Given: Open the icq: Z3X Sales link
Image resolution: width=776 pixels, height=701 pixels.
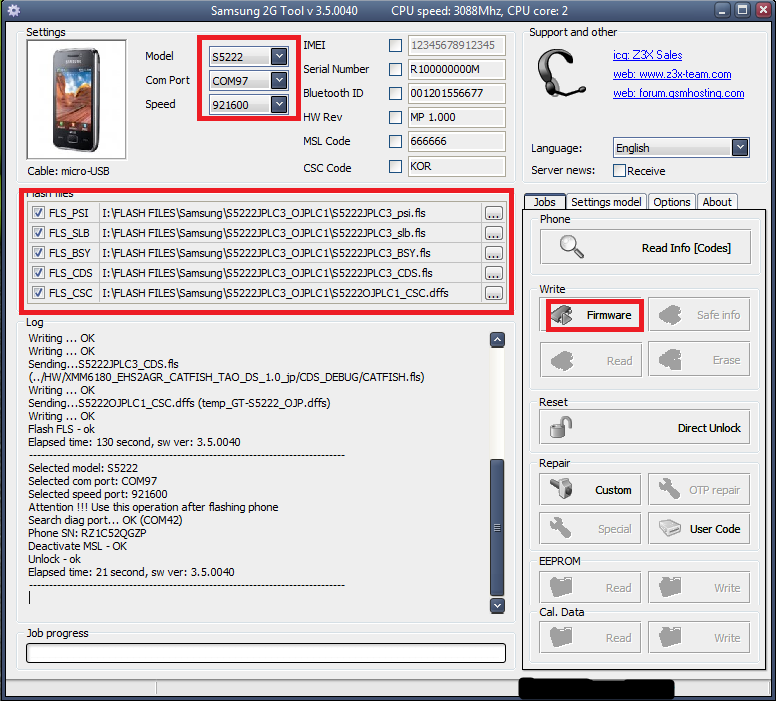Looking at the screenshot, I should pos(647,55).
